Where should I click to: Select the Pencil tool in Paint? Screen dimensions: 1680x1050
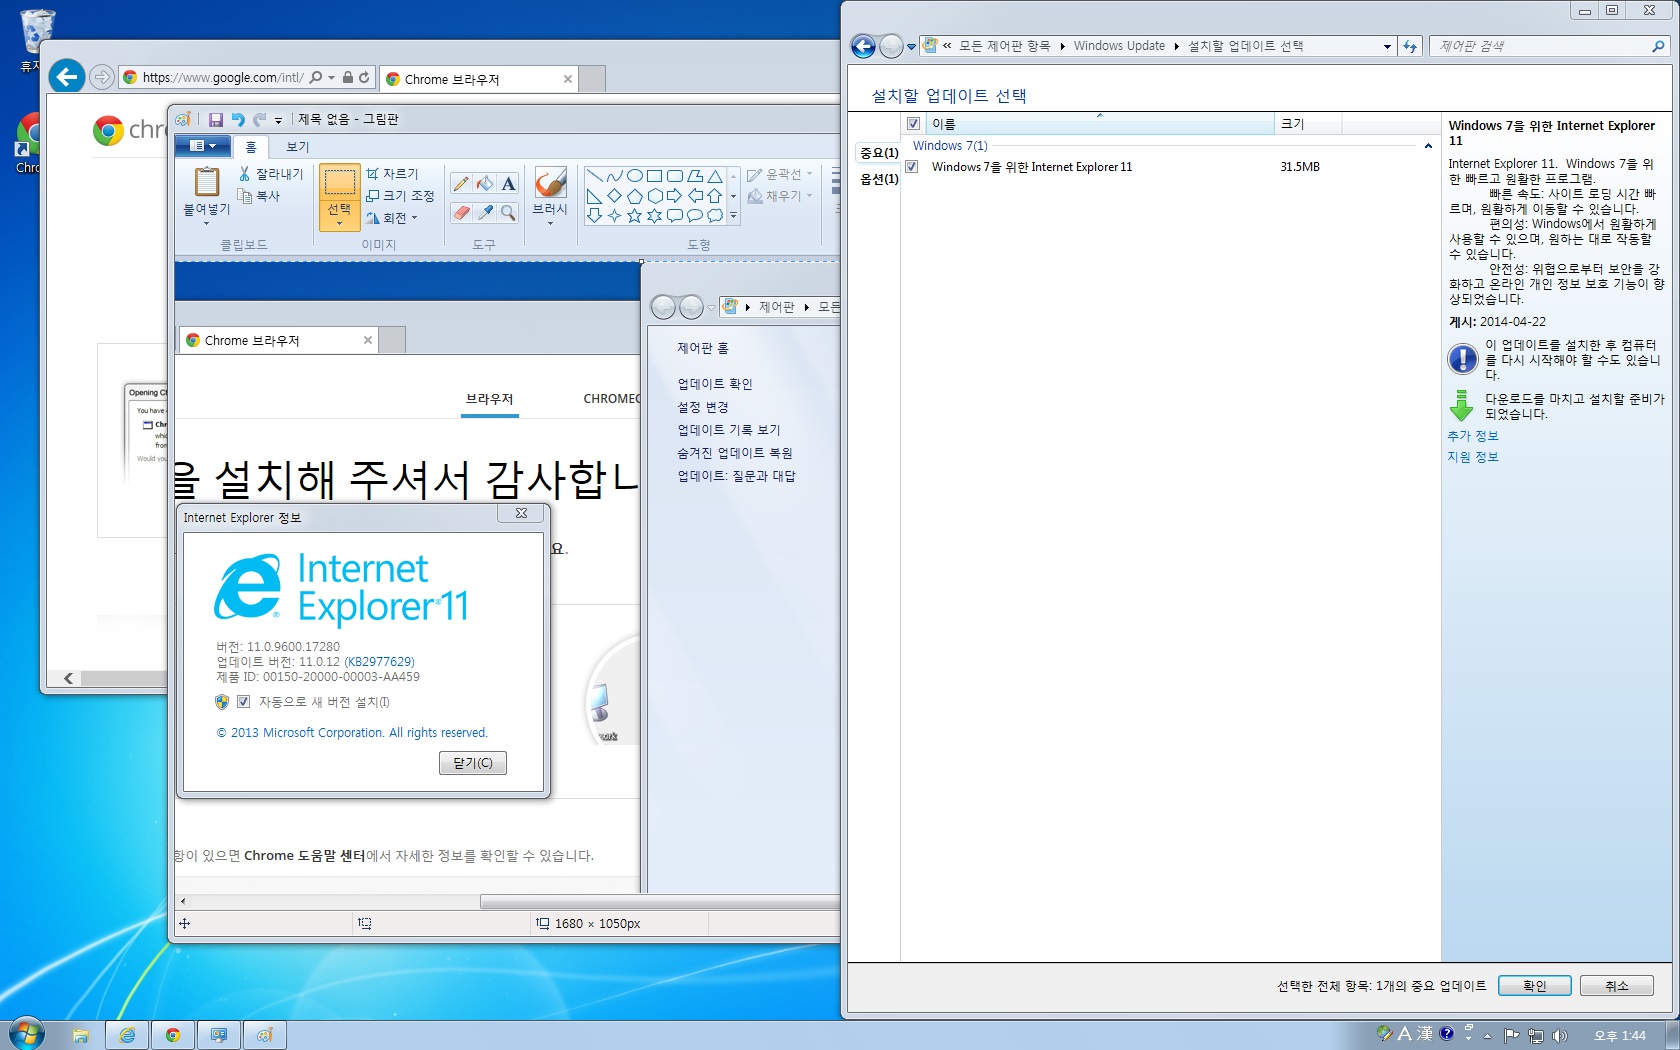(461, 183)
